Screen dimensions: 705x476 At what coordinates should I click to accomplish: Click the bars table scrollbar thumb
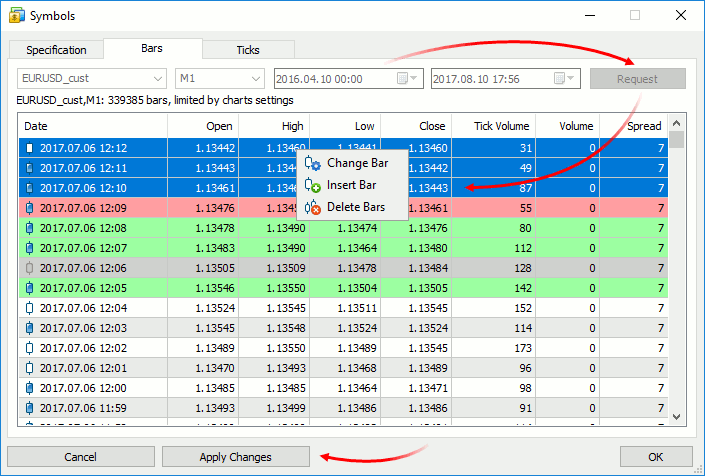(x=677, y=139)
